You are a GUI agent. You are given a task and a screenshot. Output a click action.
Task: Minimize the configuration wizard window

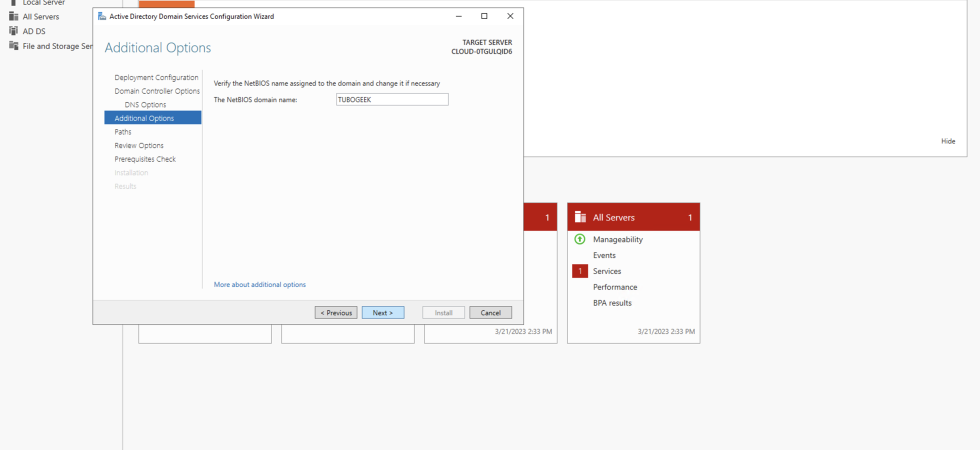[x=459, y=16]
